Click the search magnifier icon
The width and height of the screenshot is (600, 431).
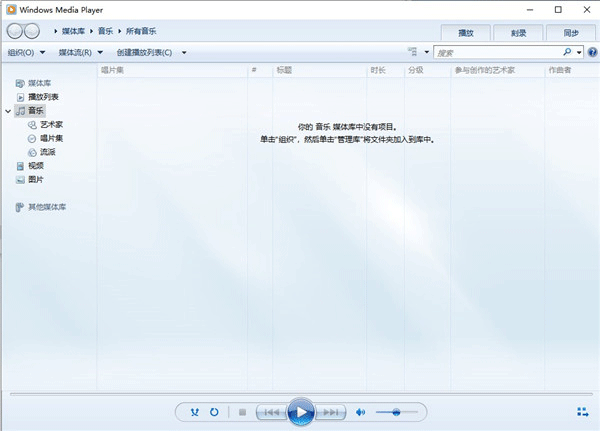(567, 52)
